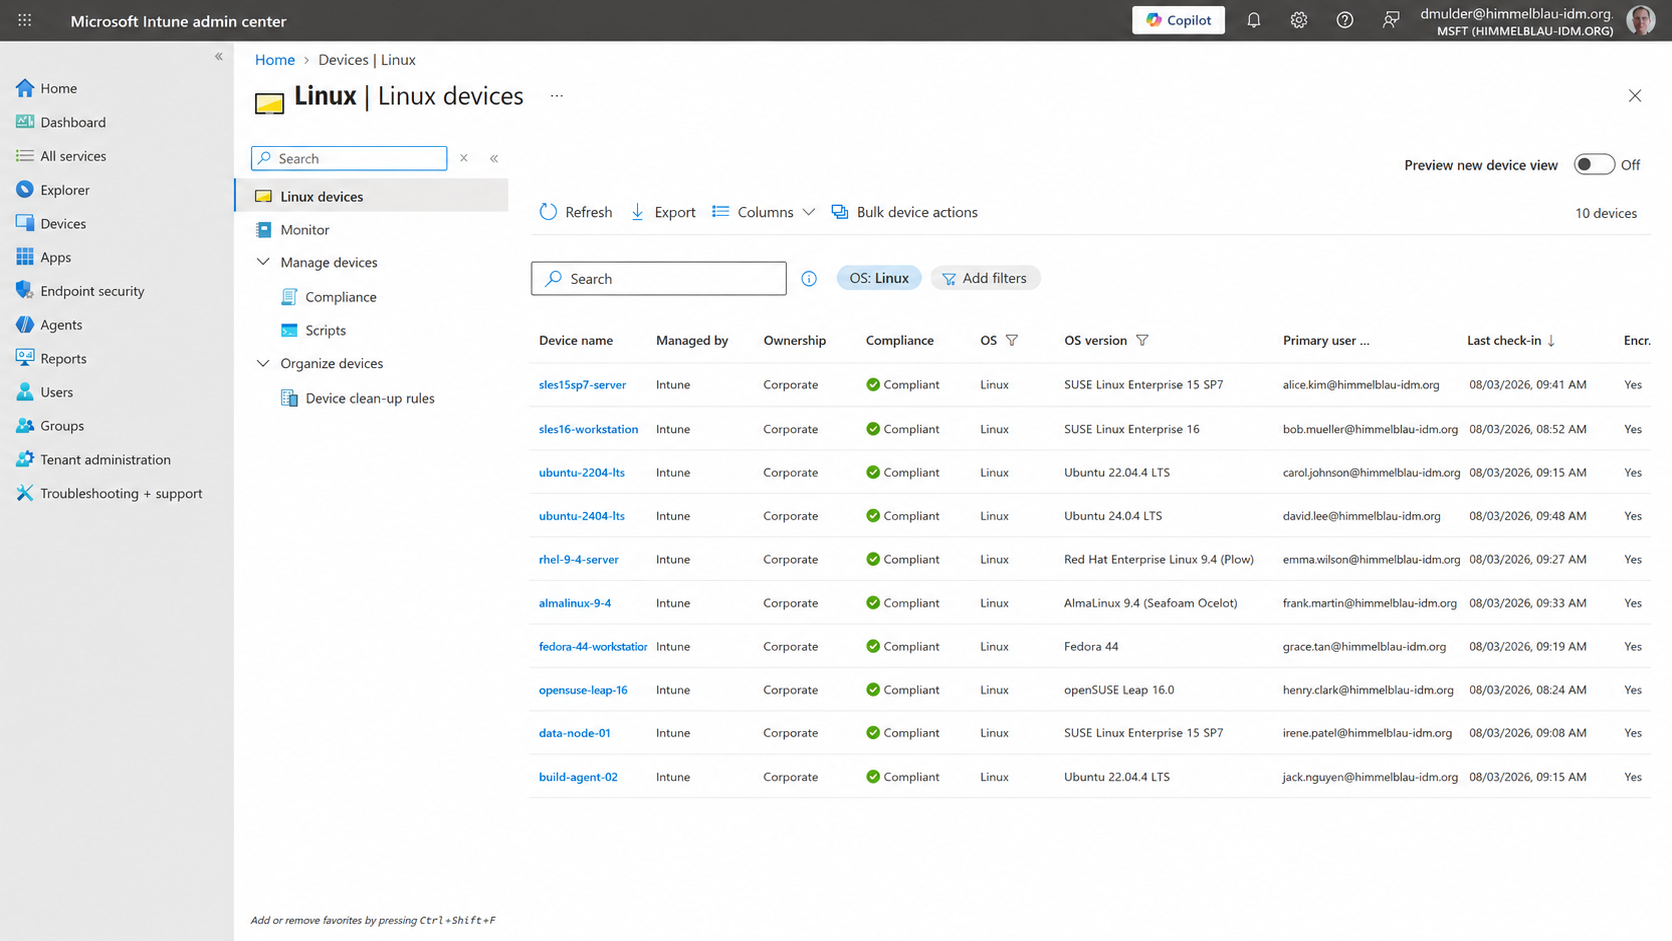Select Linux devices in resource menu
Image resolution: width=1672 pixels, height=941 pixels.
[x=371, y=196]
